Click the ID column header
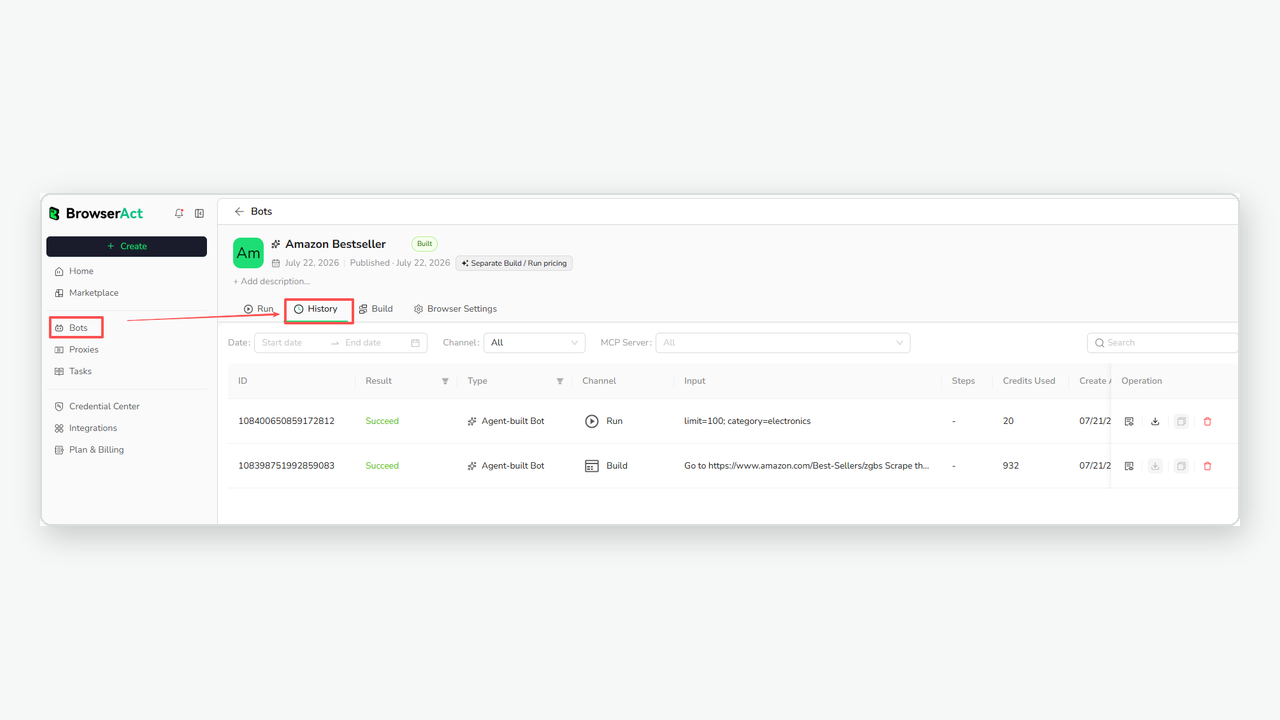 [x=243, y=381]
